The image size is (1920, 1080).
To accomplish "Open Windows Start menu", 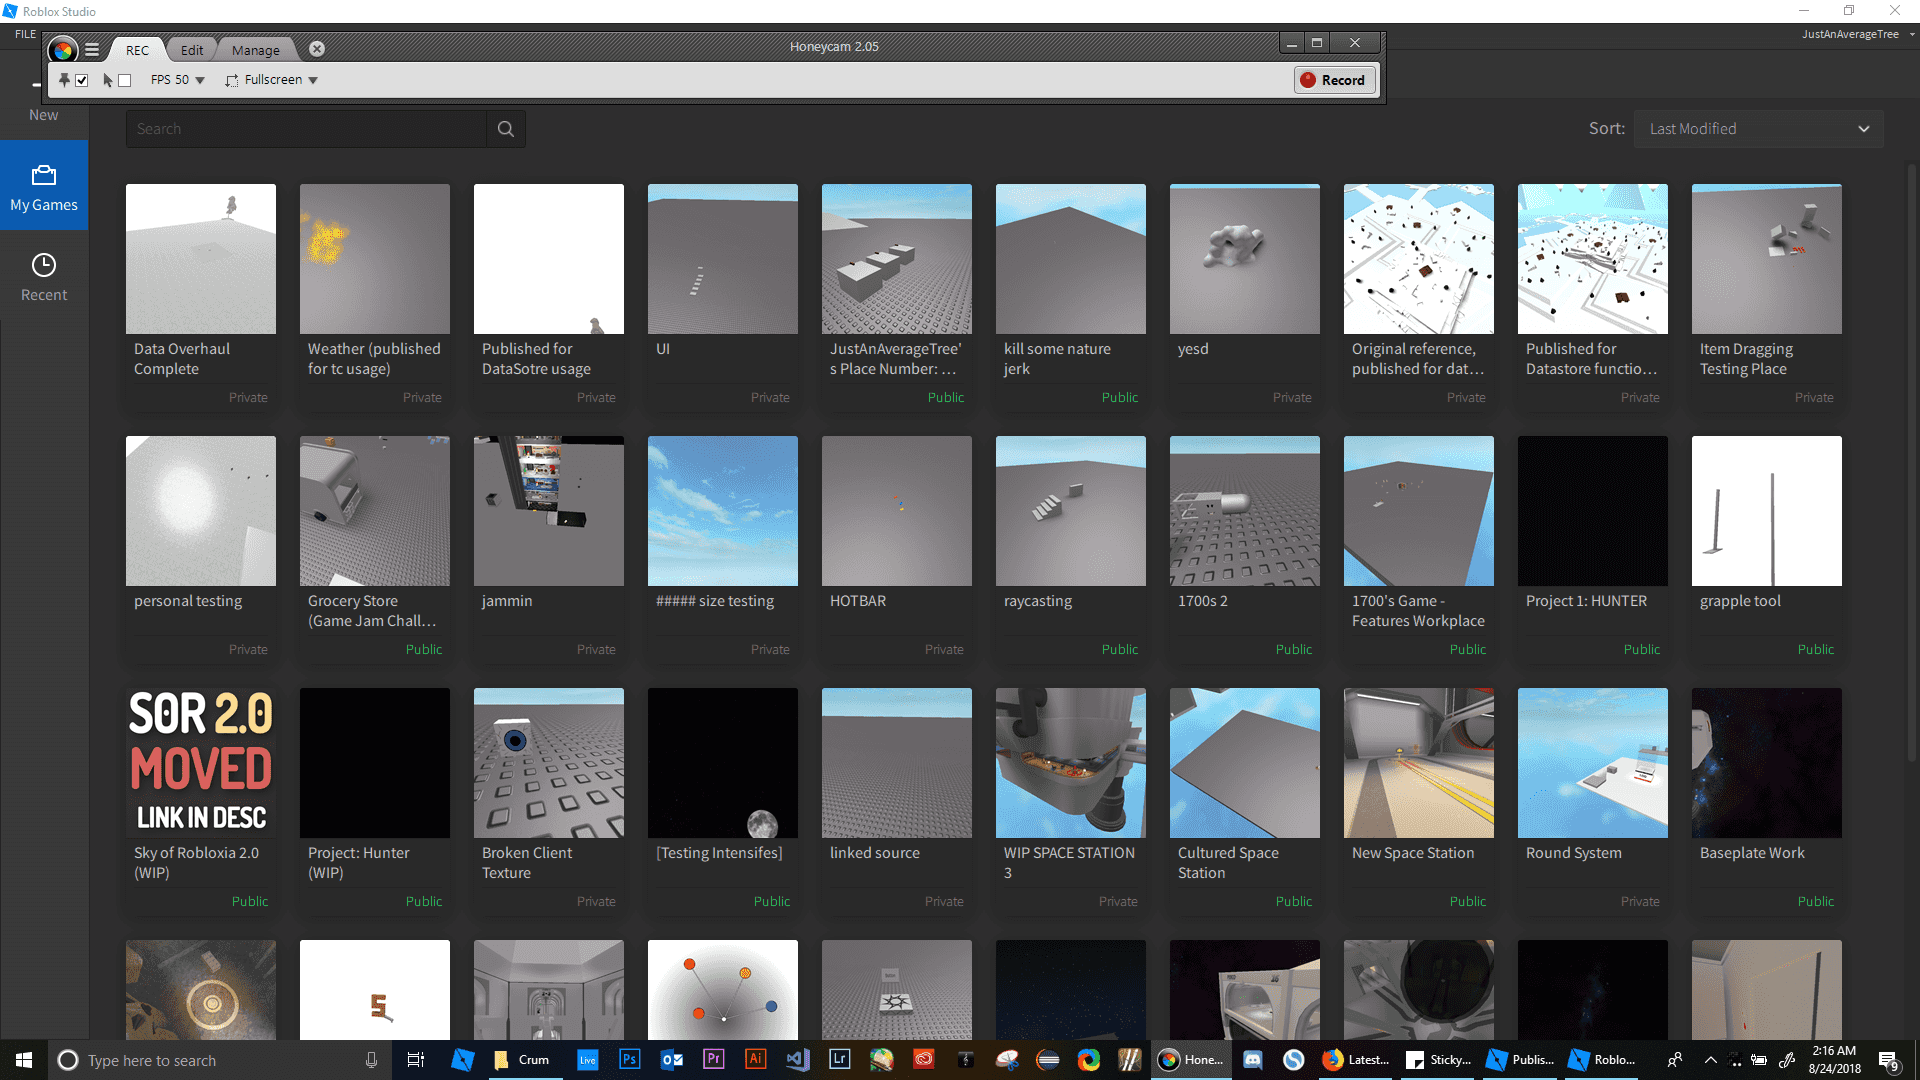I will click(24, 1060).
